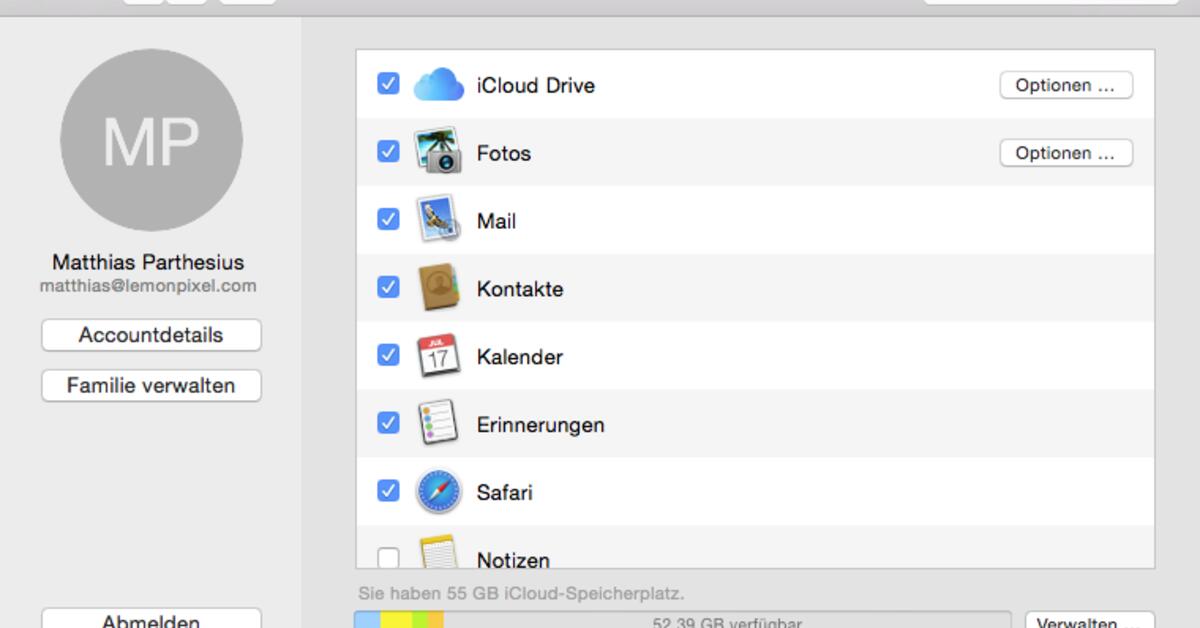Toggle the Kontakte checkbox
Image resolution: width=1200 pixels, height=628 pixels.
388,288
